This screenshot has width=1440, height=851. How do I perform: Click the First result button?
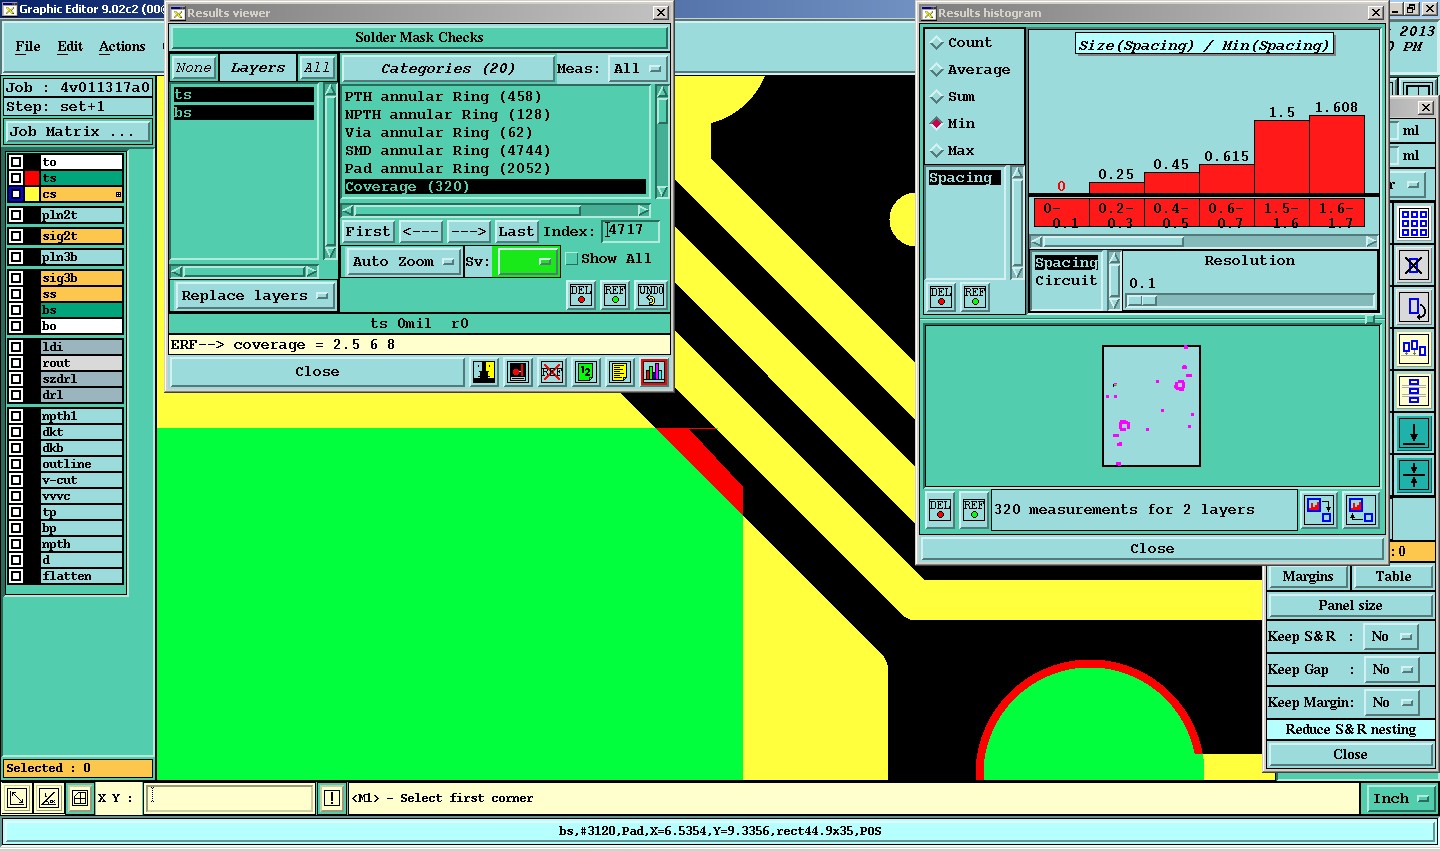[x=368, y=232]
